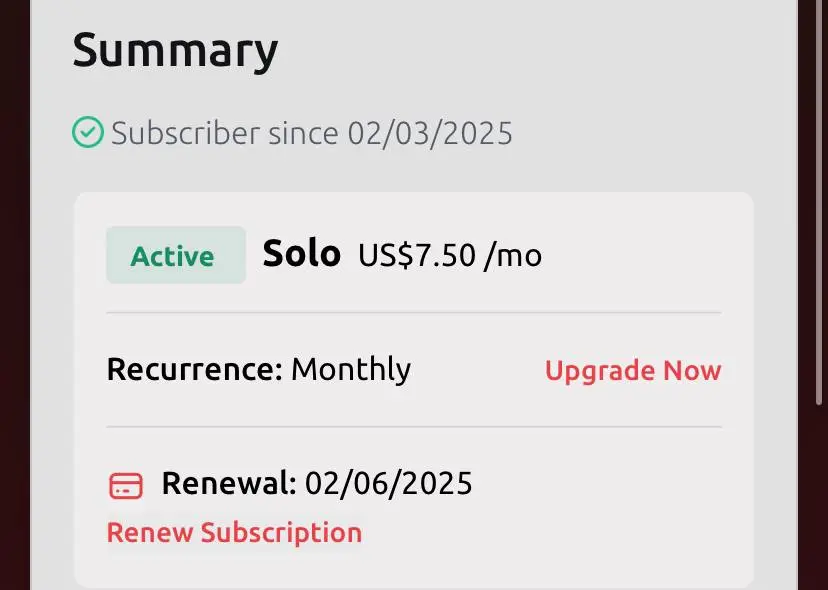Click the 02/03/2025 subscription start date
Image resolution: width=828 pixels, height=590 pixels.
(430, 134)
